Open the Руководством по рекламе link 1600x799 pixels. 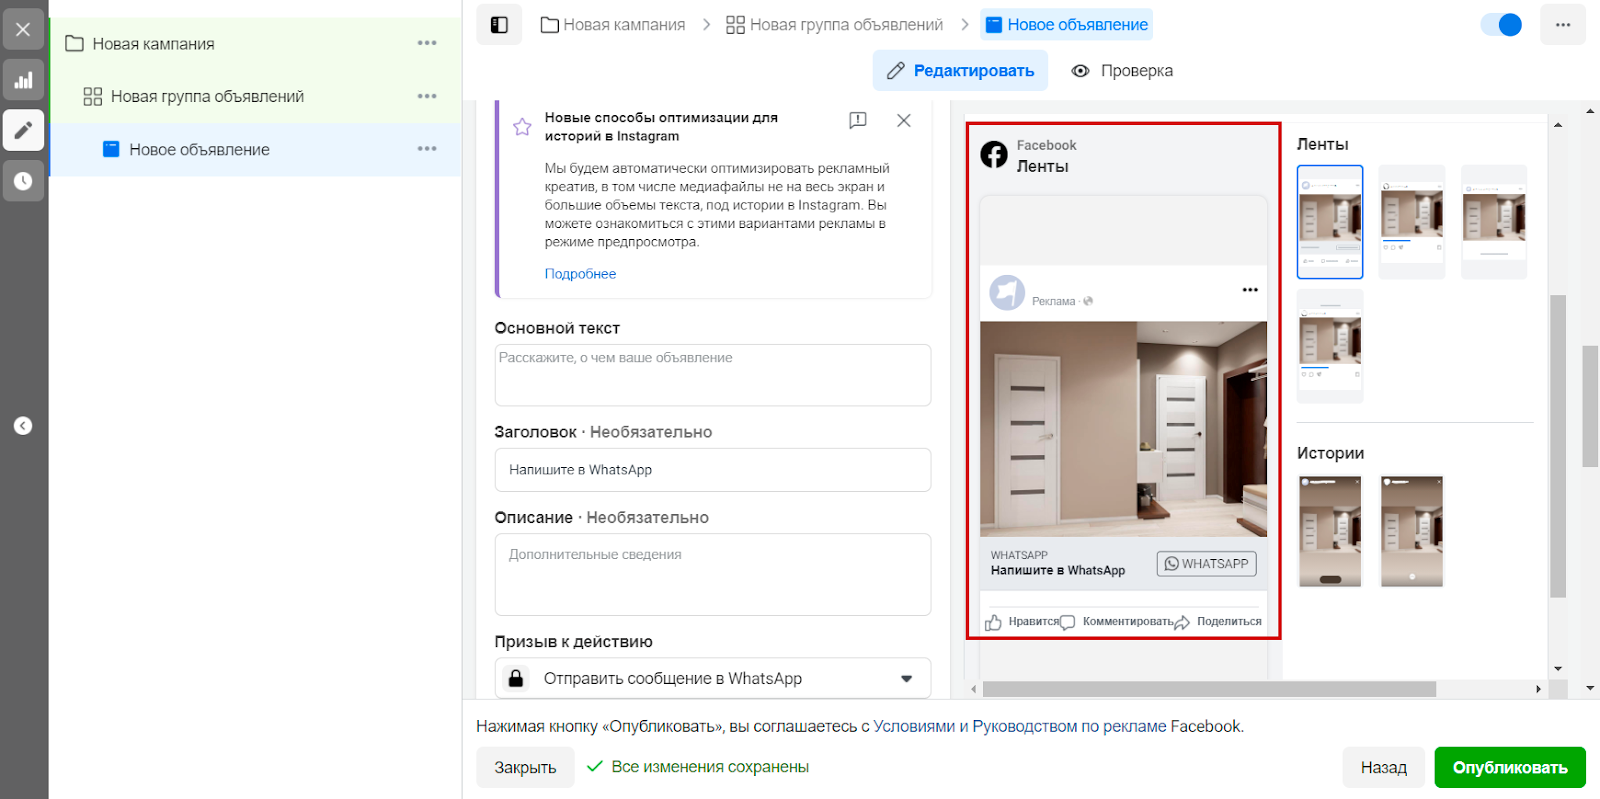click(1070, 727)
